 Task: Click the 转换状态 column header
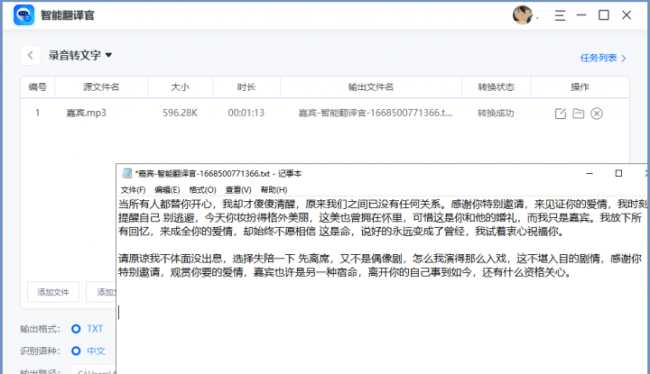click(x=496, y=87)
